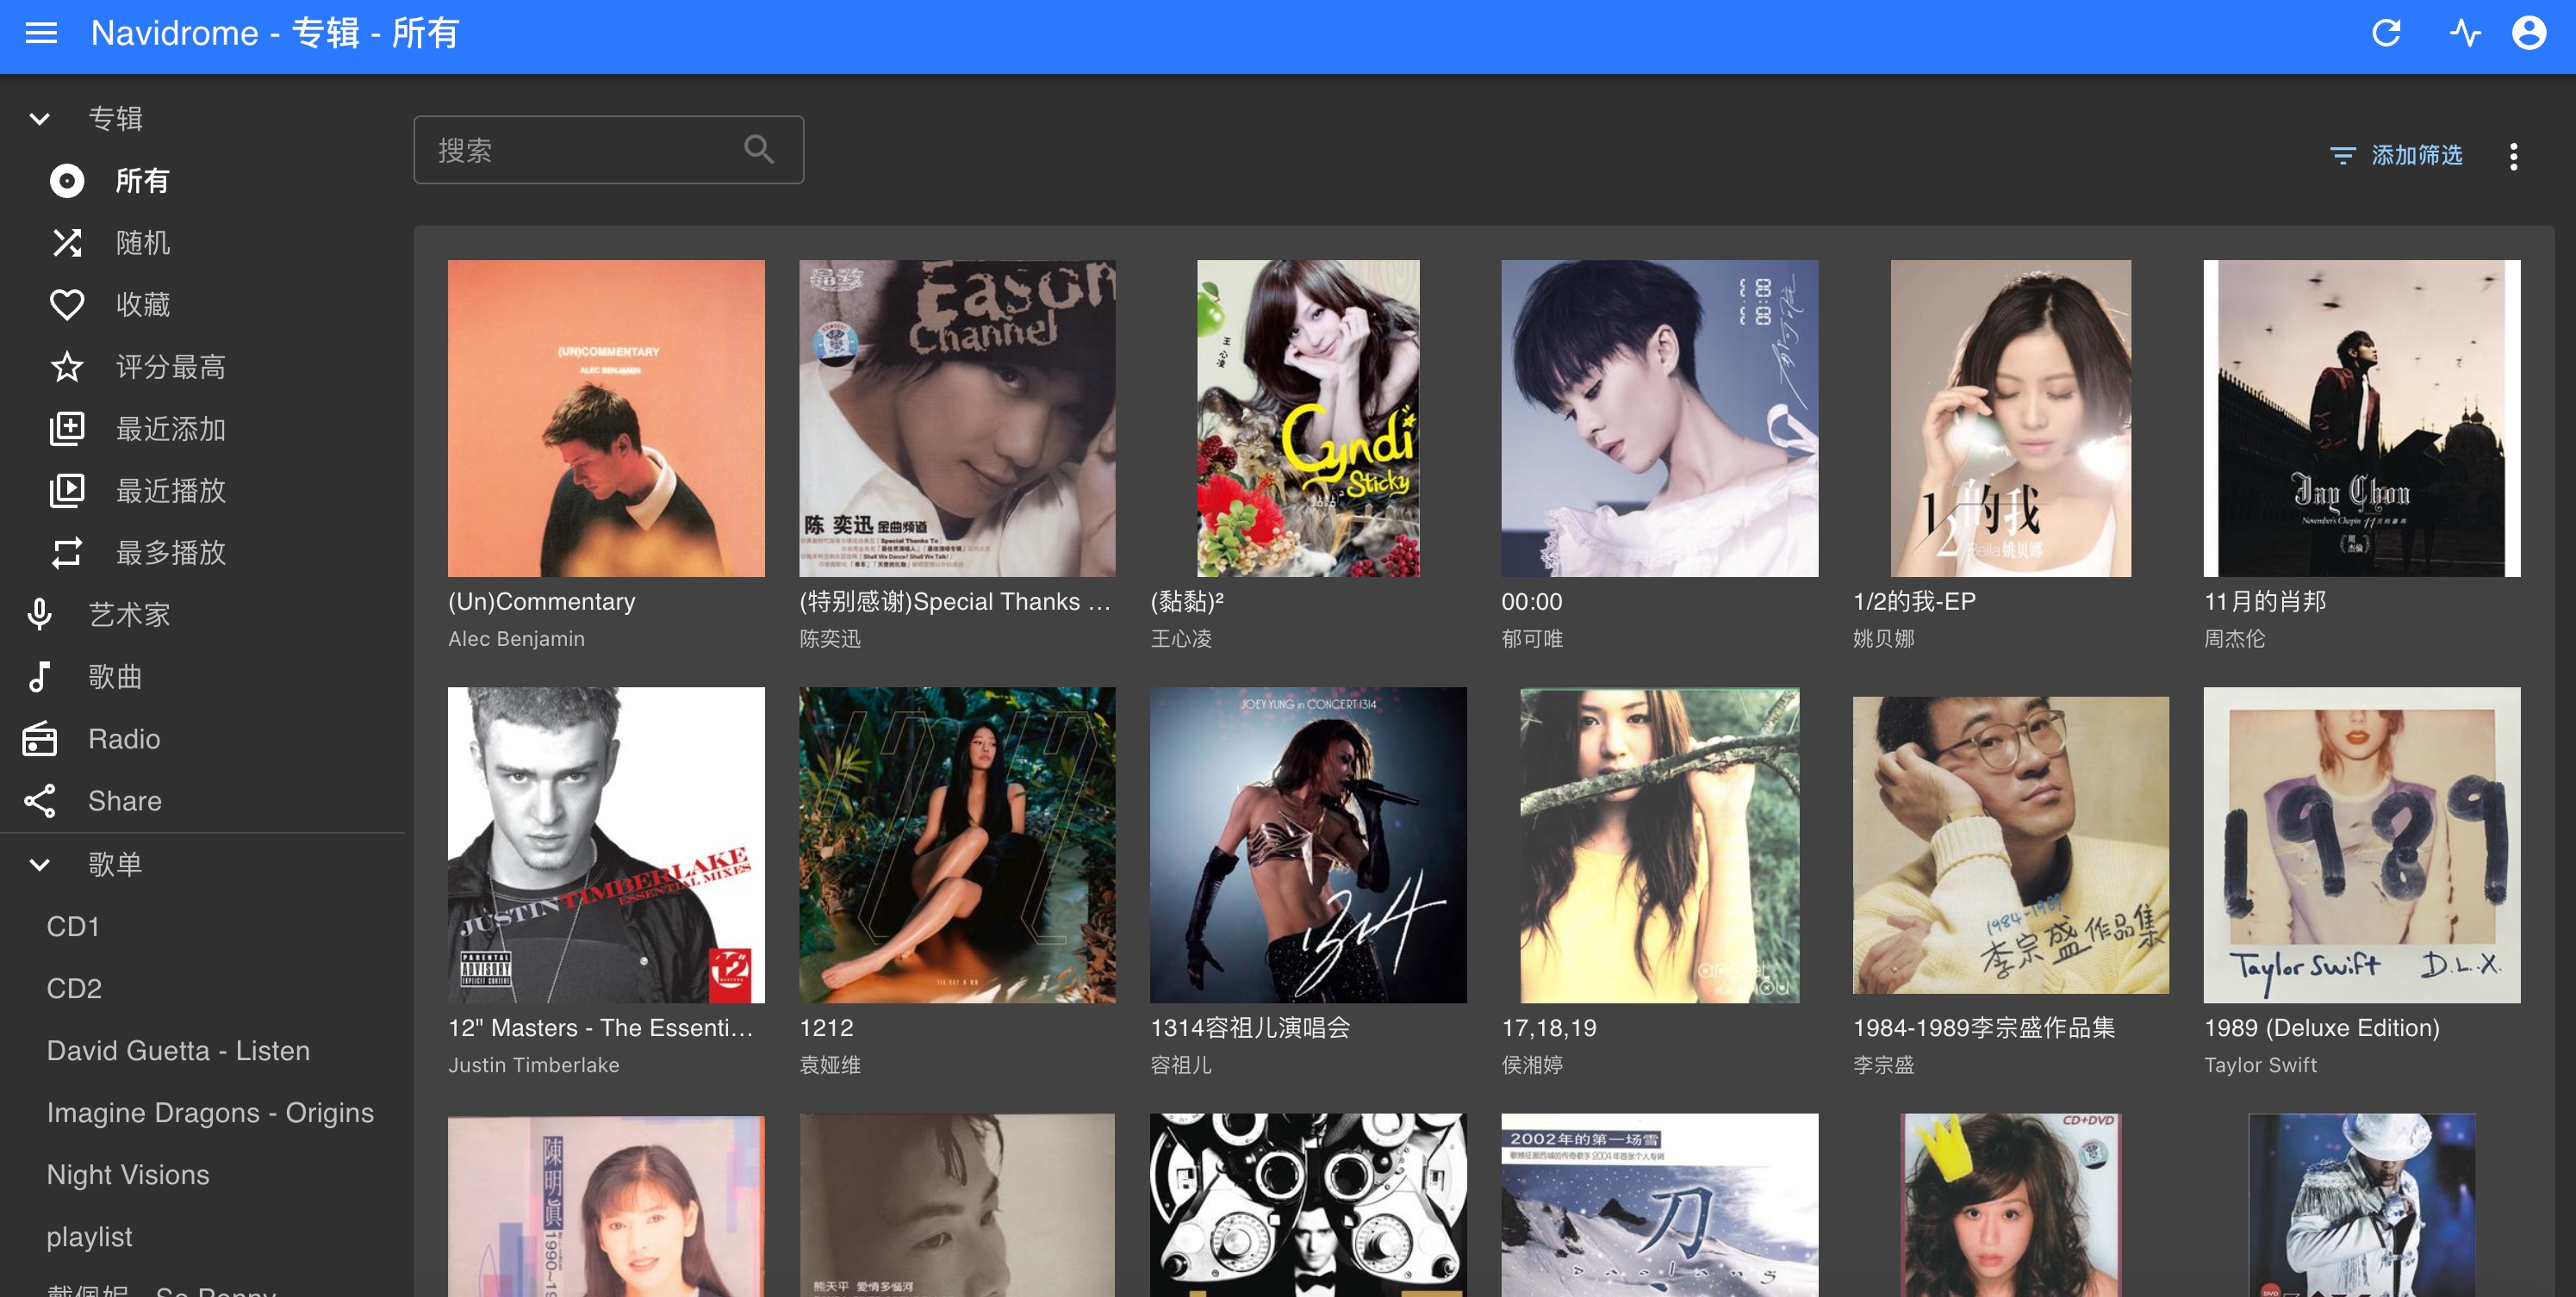The height and width of the screenshot is (1297, 2576).
Task: Go to 艺术家 page
Action: (129, 615)
